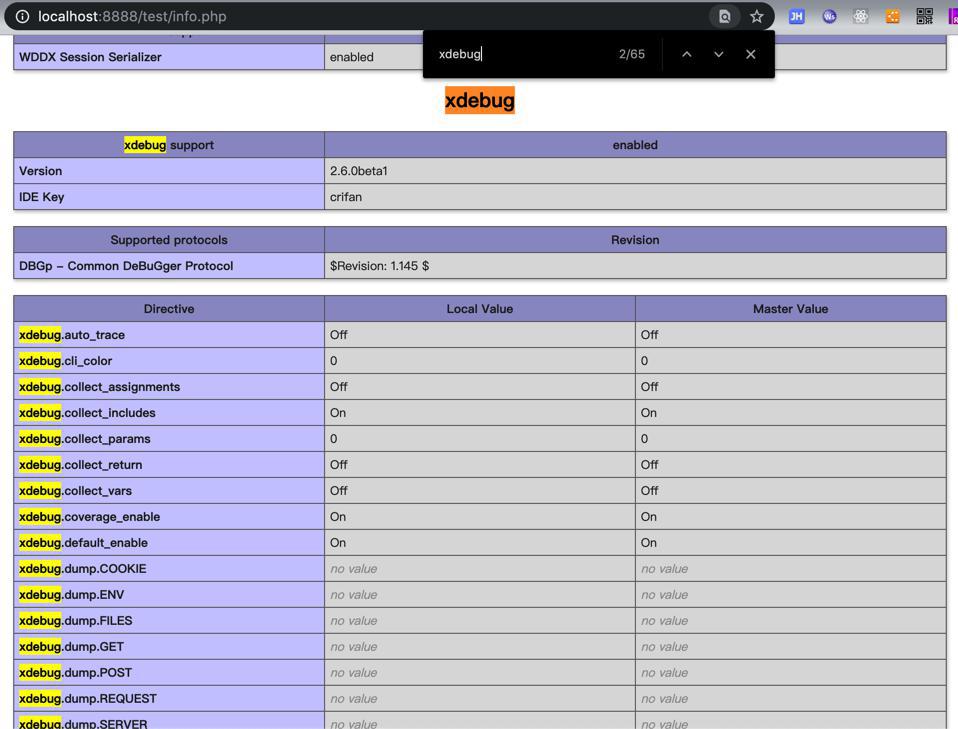Click the 2/65 match counter
958x729 pixels.
click(632, 54)
